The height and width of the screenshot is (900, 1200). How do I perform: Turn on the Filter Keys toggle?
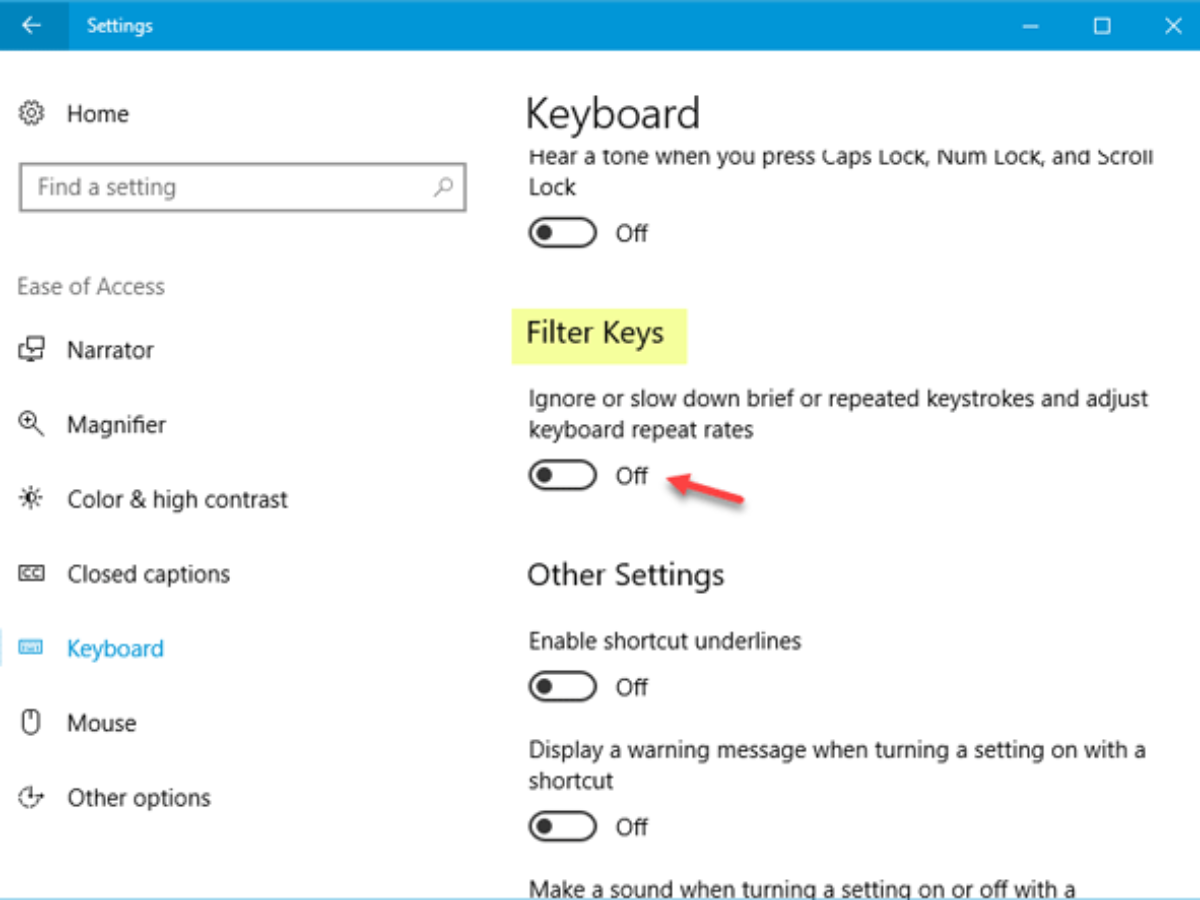point(562,476)
